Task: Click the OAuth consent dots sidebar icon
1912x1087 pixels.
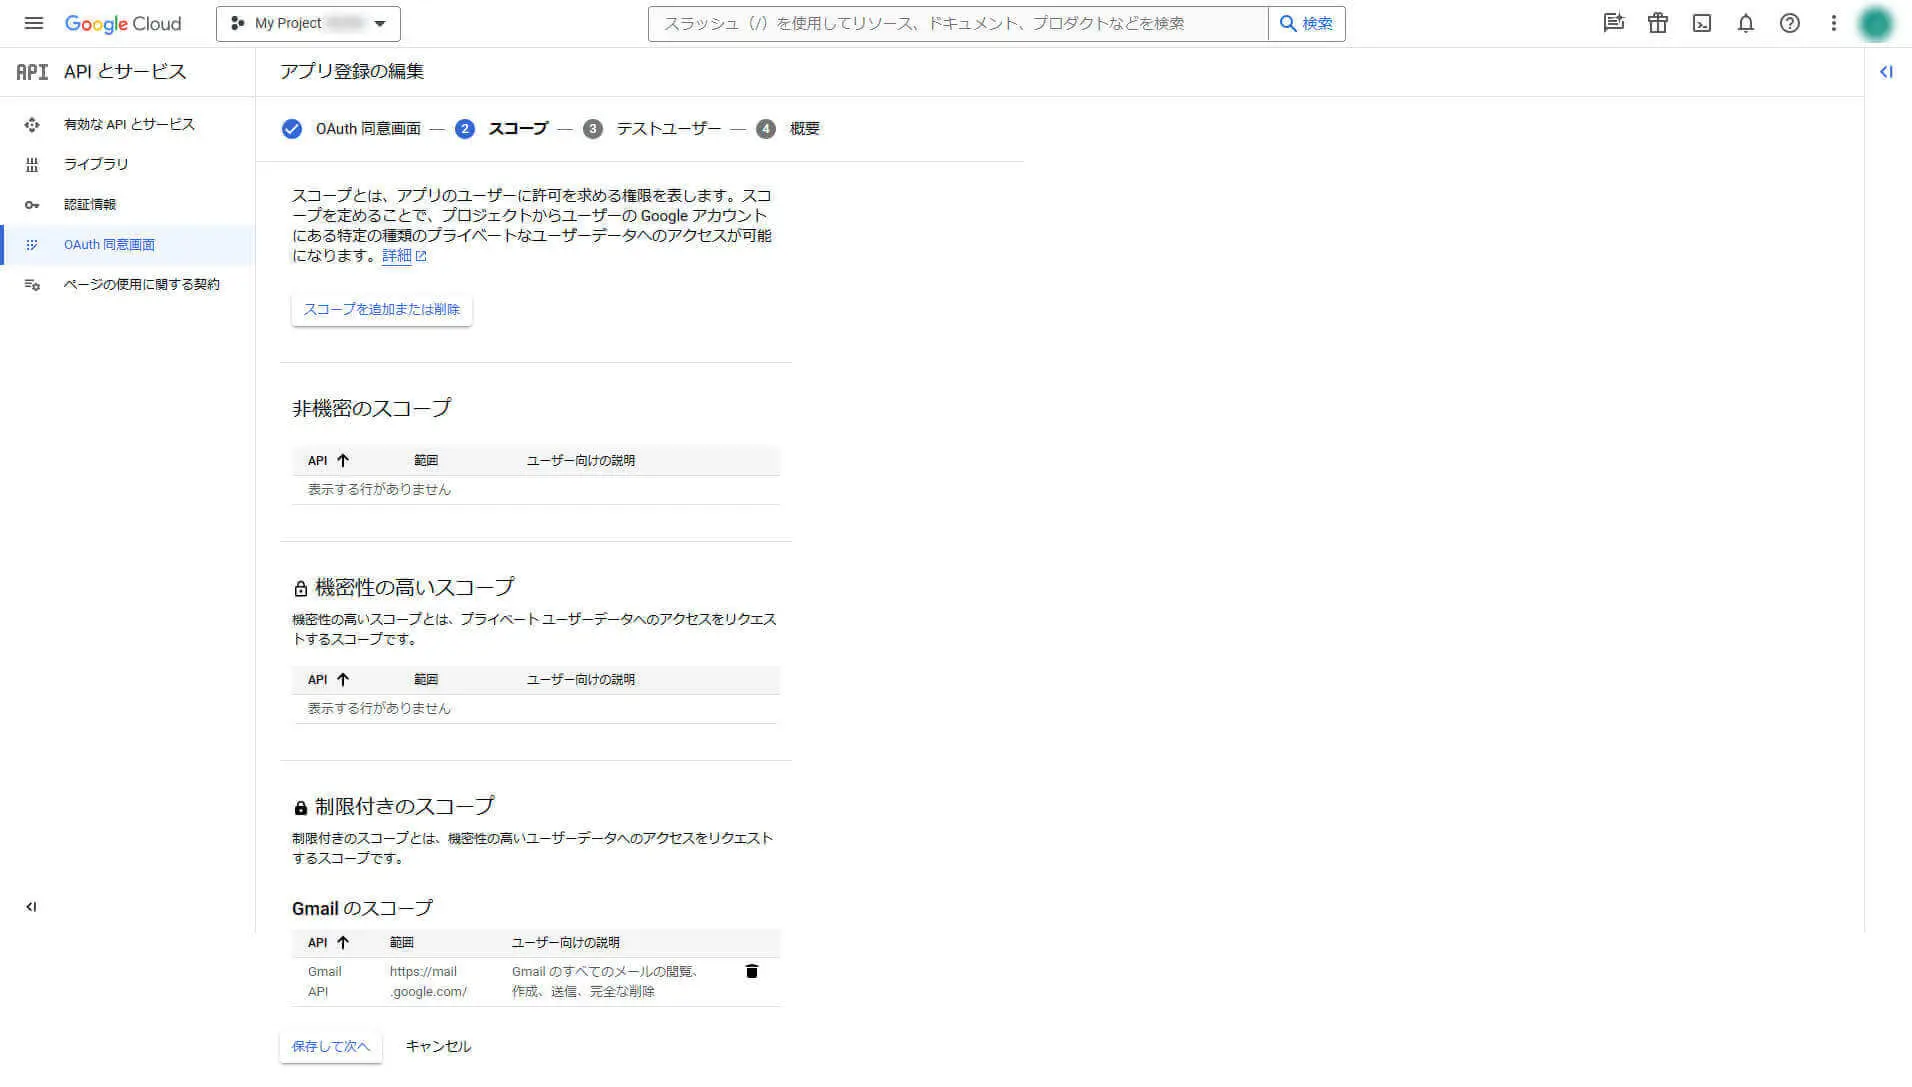Action: [x=32, y=244]
